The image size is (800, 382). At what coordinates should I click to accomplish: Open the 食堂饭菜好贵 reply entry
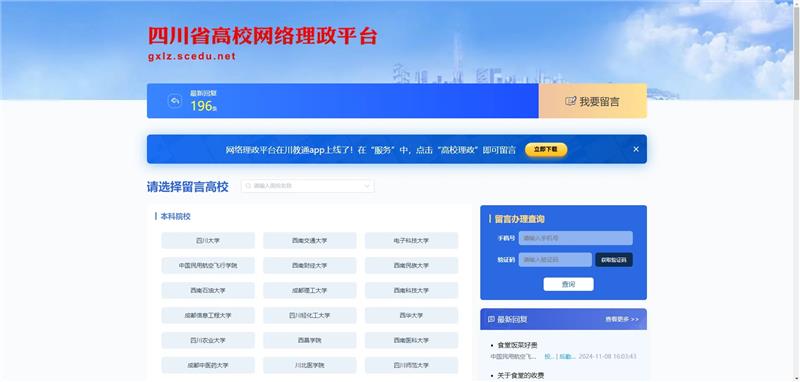click(517, 345)
